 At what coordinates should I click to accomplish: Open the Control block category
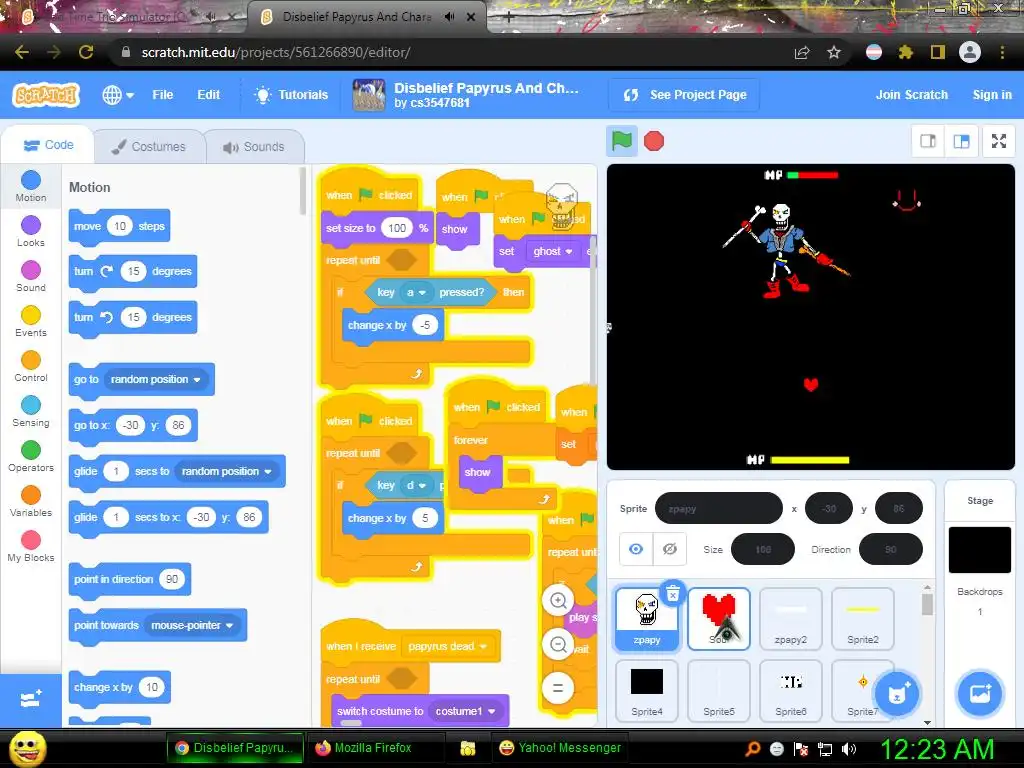click(x=31, y=366)
